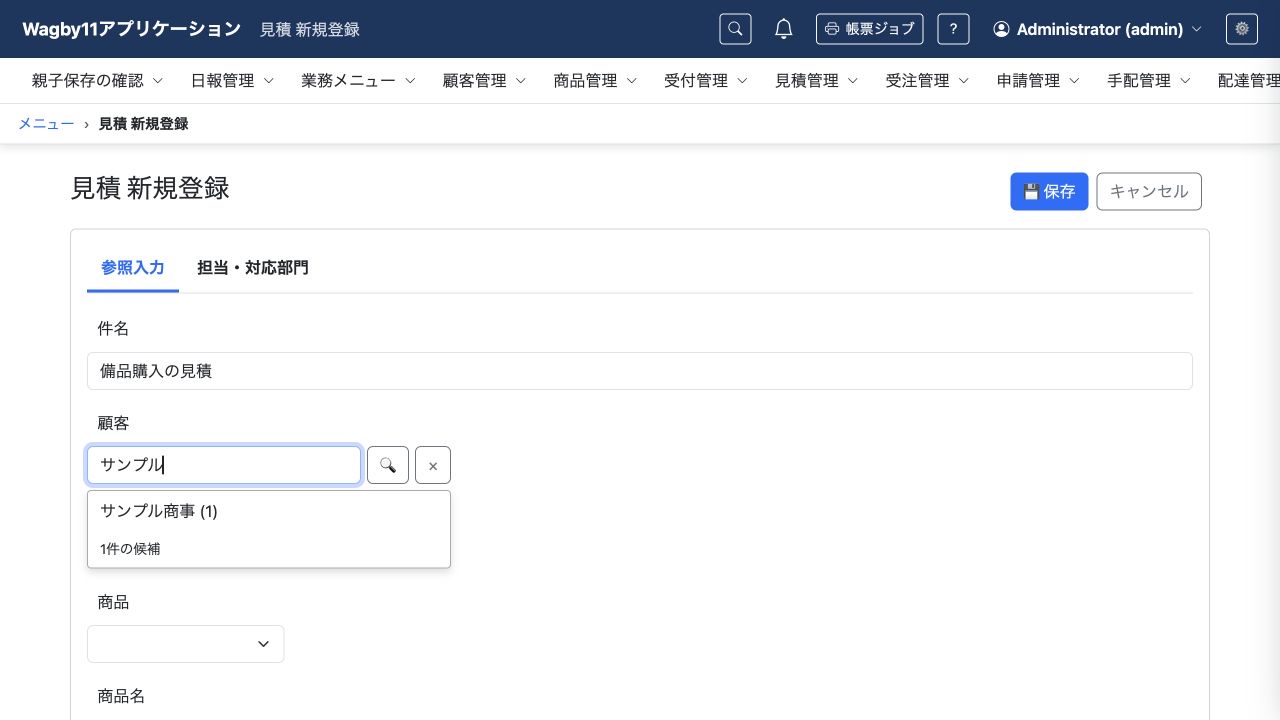This screenshot has width=1280, height=720.
Task: Expand the 受注管理 menu
Action: (x=928, y=81)
